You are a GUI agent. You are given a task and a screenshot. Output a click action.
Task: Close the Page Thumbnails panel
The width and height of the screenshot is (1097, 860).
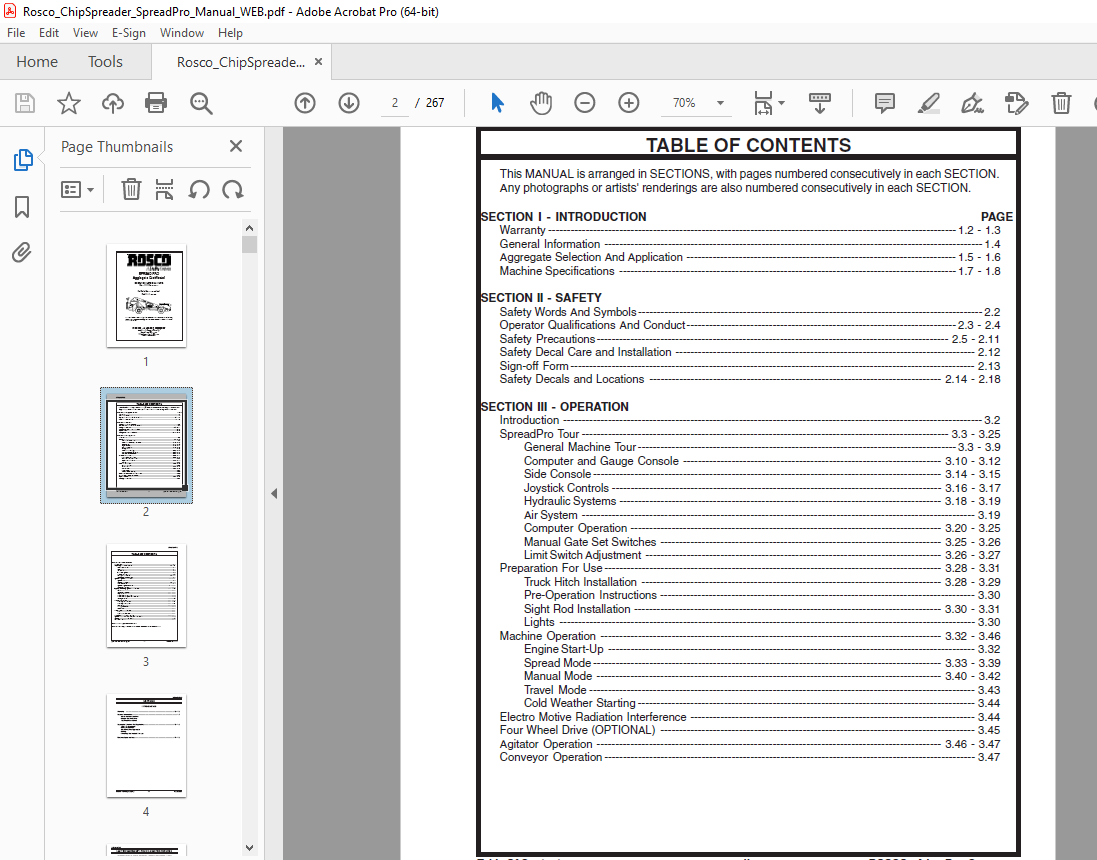(x=236, y=146)
